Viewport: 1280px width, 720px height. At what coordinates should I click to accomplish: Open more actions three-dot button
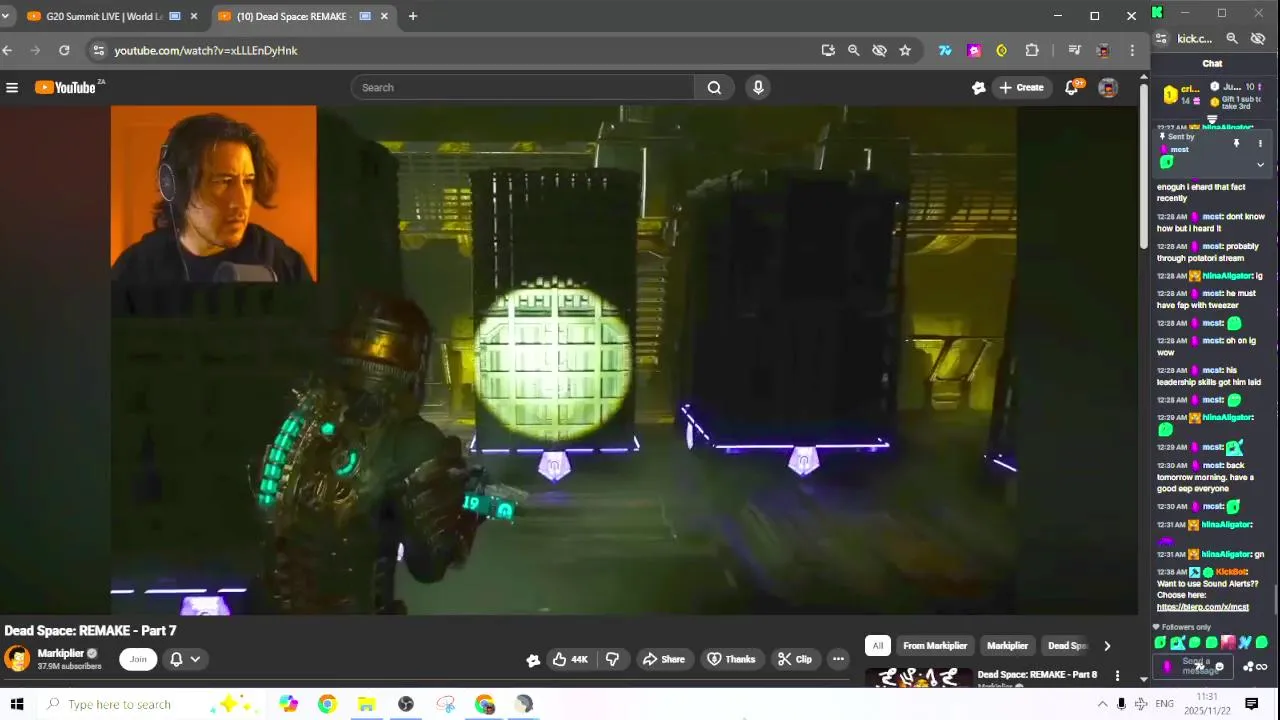(x=838, y=659)
